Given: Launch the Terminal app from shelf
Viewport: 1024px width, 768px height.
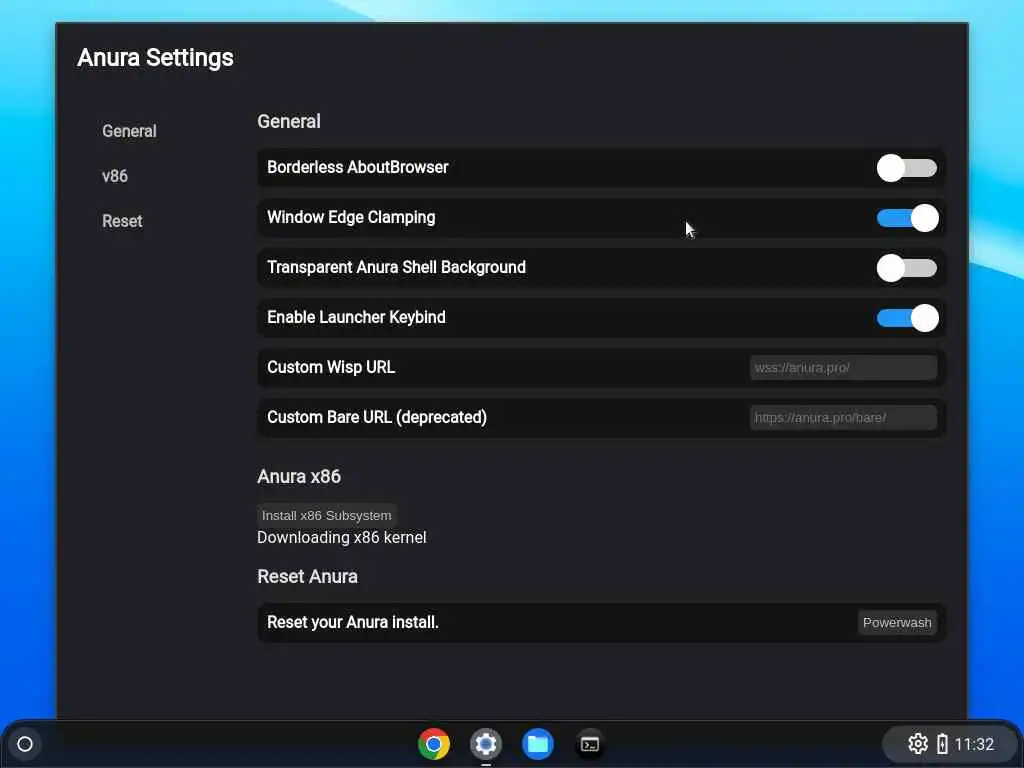Looking at the screenshot, I should (x=590, y=744).
